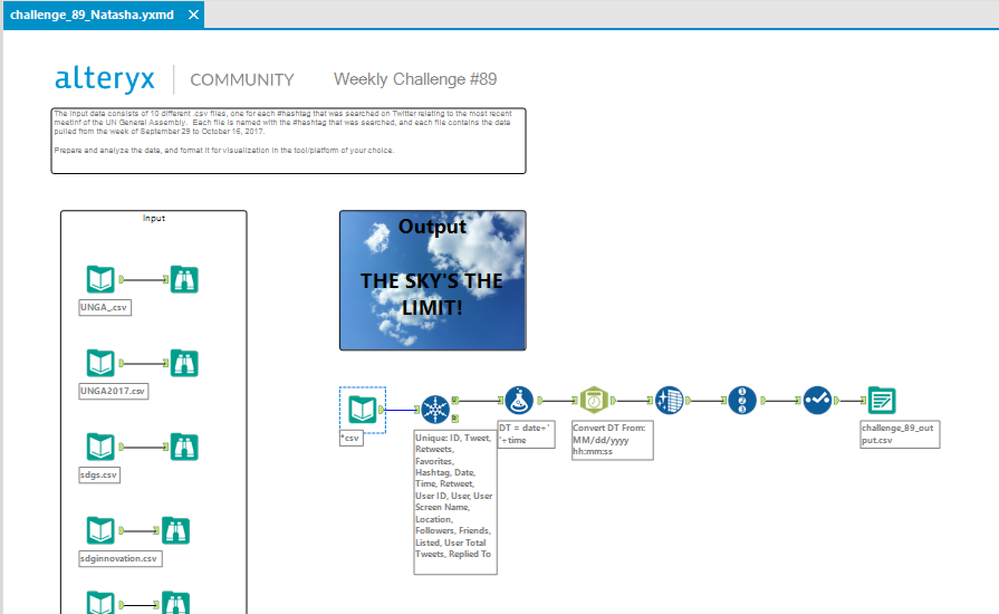Select the Output sky image comment box

point(433,280)
